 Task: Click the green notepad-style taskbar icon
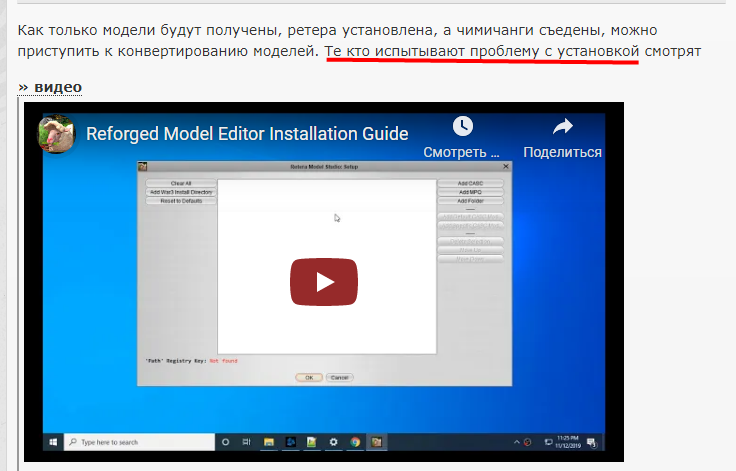[312, 442]
